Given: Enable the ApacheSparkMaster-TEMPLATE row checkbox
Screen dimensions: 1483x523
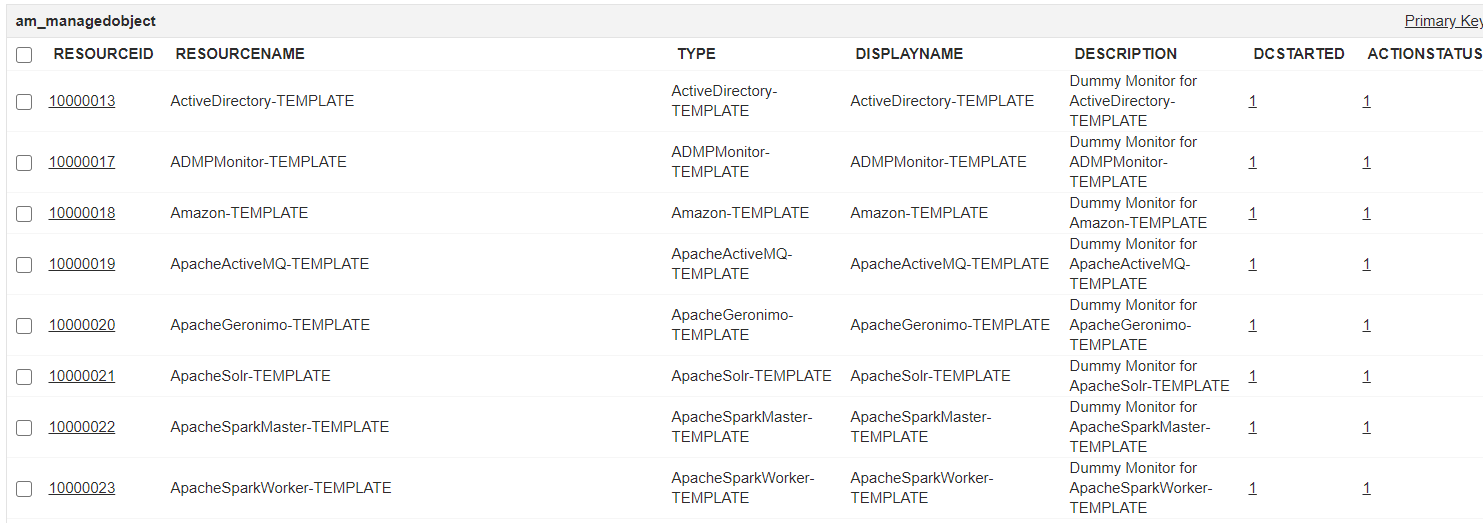Looking at the screenshot, I should click(24, 428).
